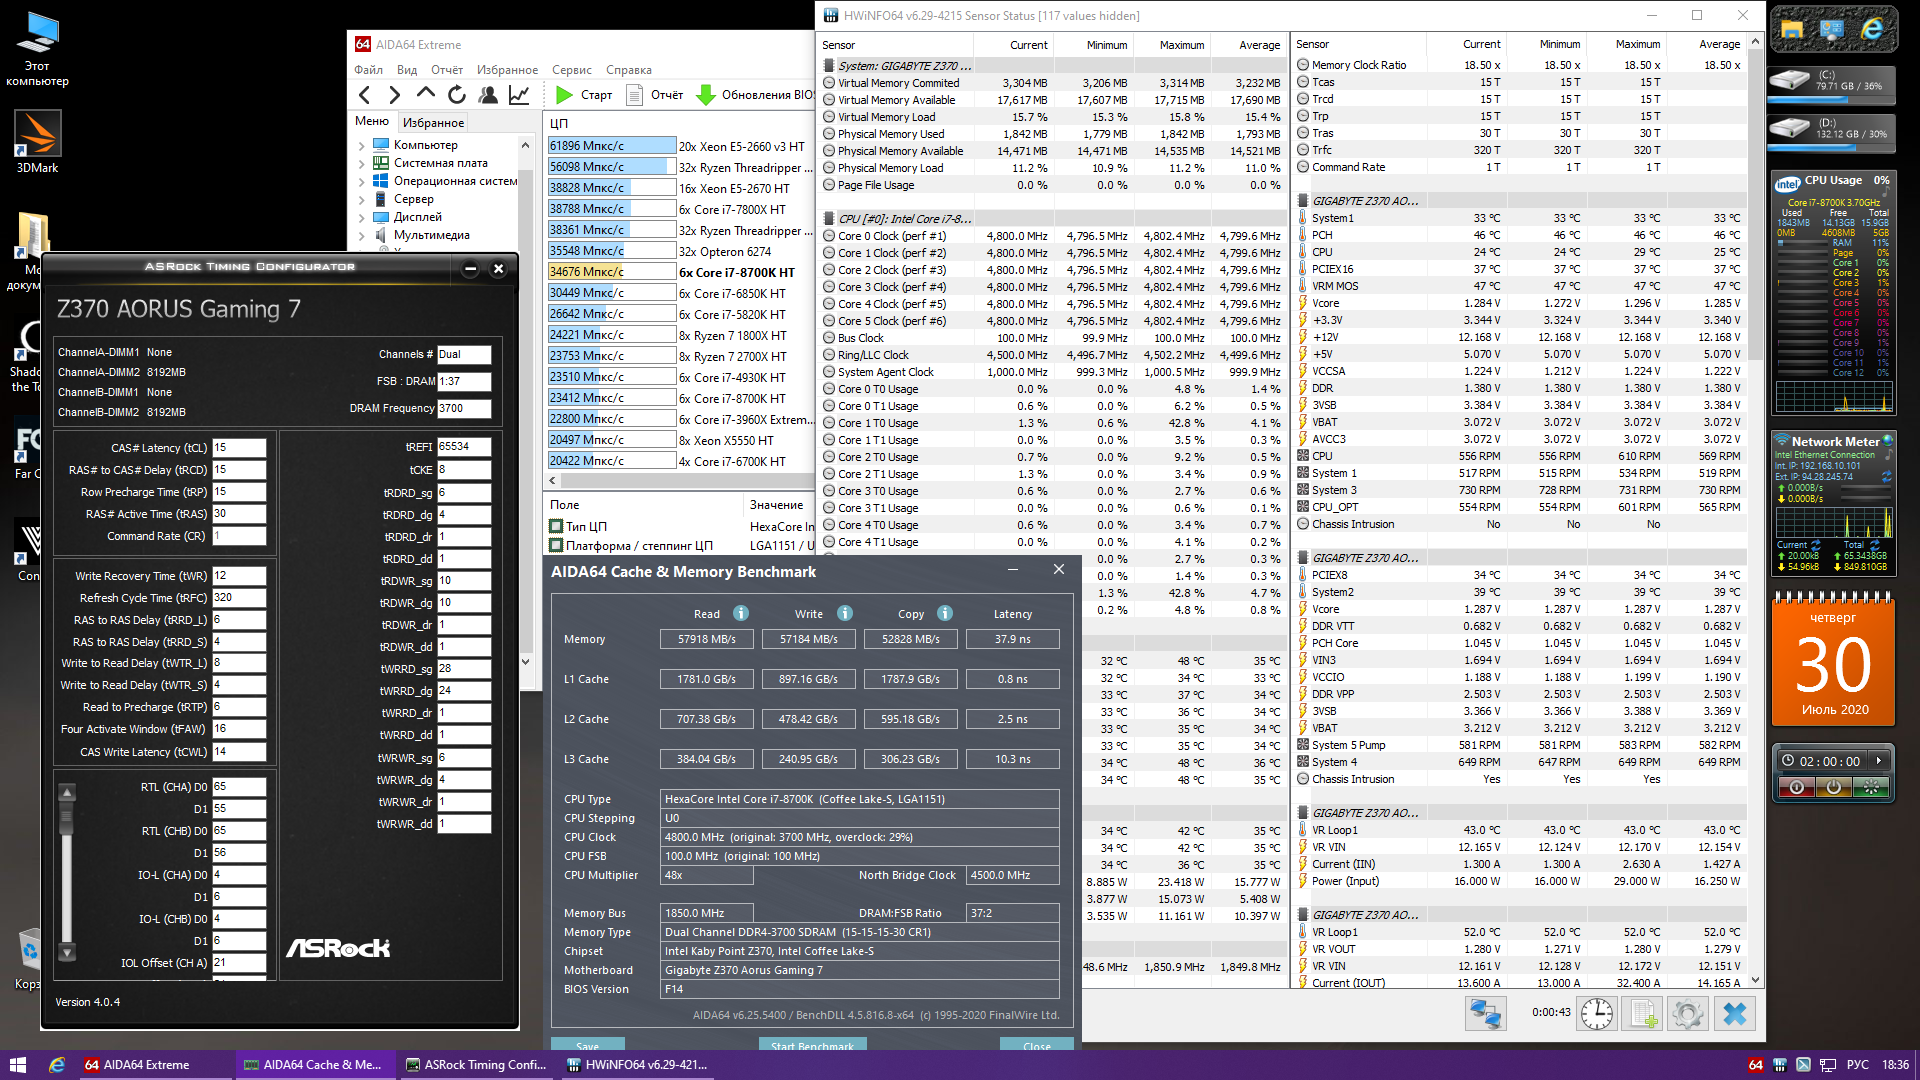The height and width of the screenshot is (1080, 1920).
Task: Toggle Платформа / степпинг ЦП checkbox
Action: pyautogui.click(x=556, y=545)
